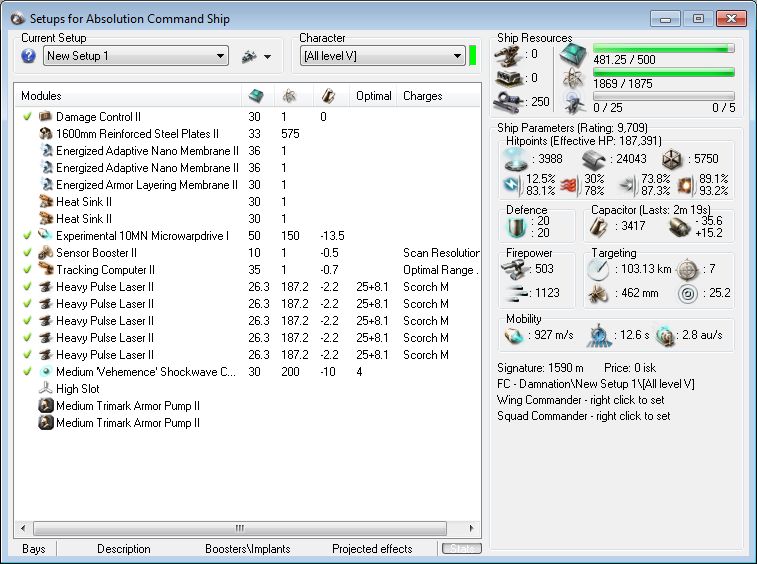The image size is (757, 564).
Task: Click the Medium 'Vehemence' Shockwave Charge module icon
Action: pos(45,372)
